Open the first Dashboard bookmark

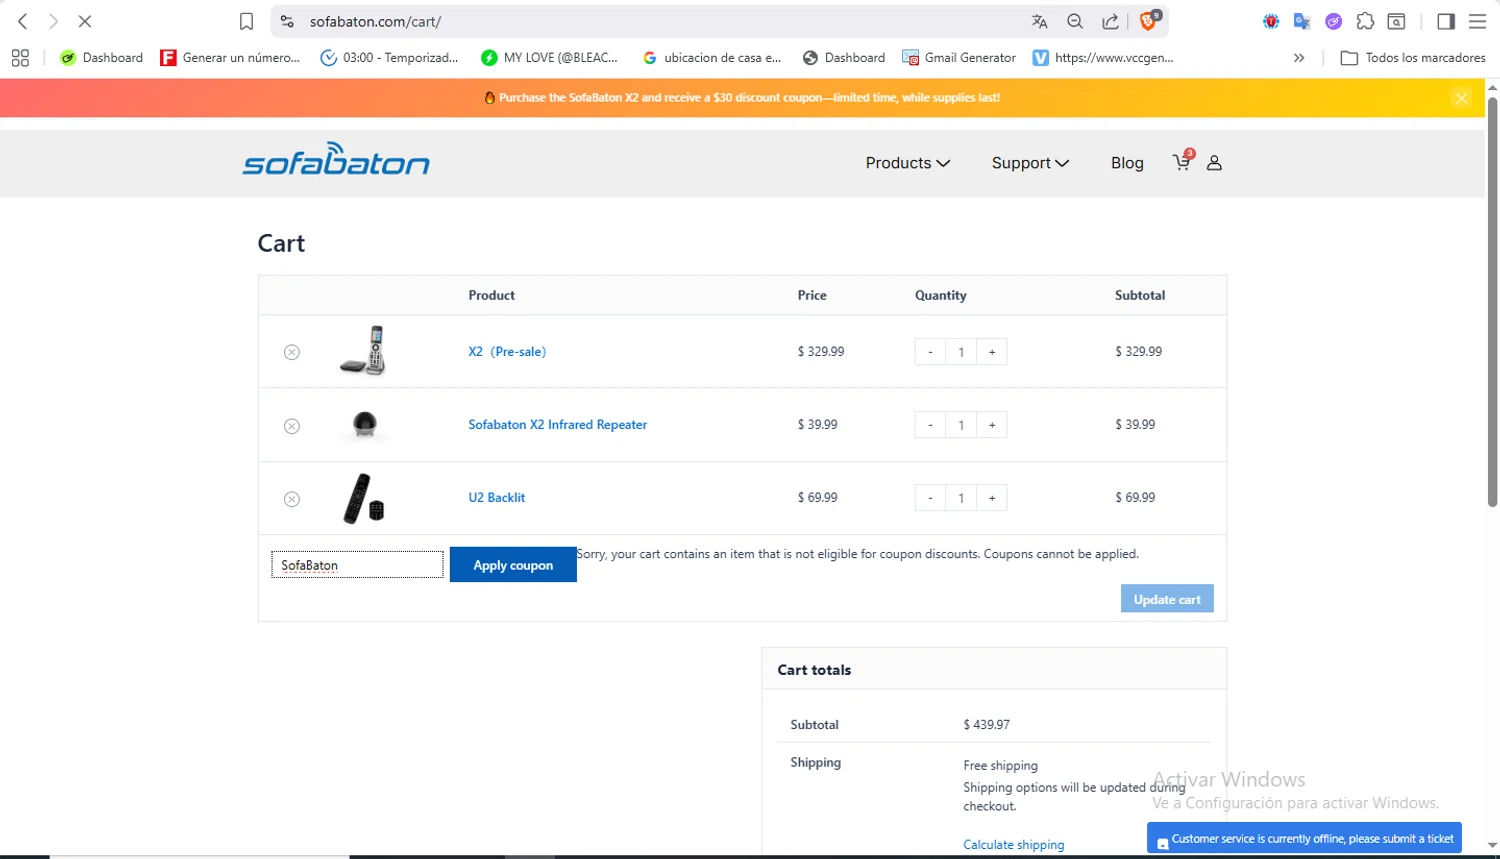tap(101, 58)
